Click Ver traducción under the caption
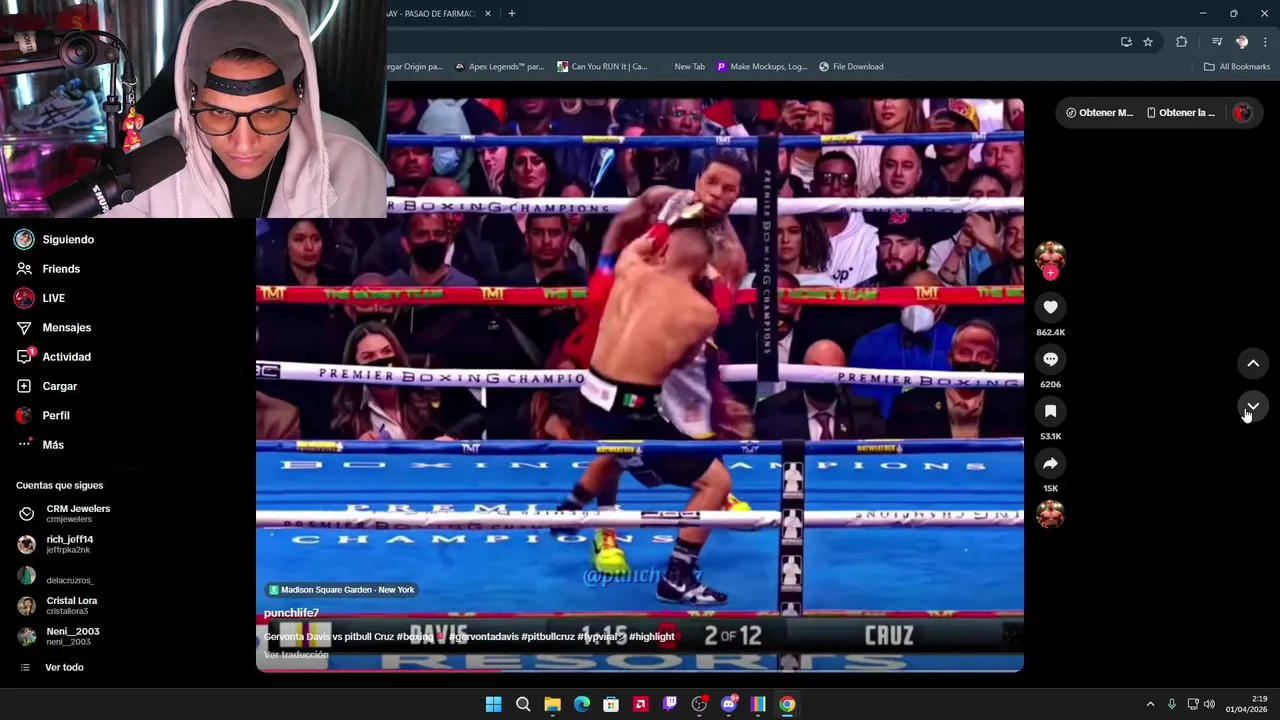This screenshot has width=1280, height=720. (296, 654)
